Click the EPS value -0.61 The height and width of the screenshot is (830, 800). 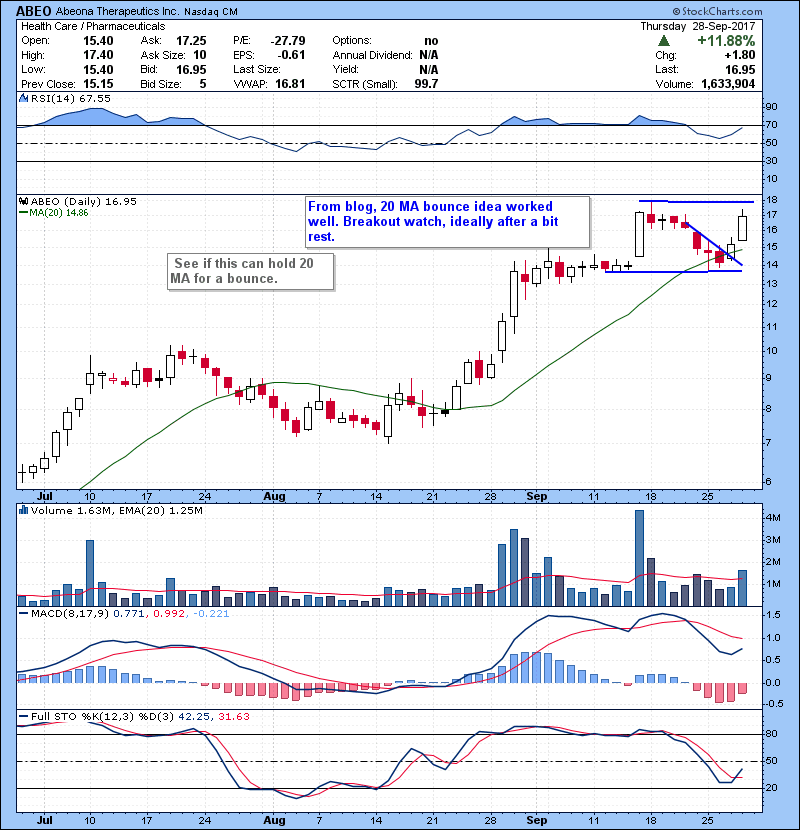click(291, 55)
